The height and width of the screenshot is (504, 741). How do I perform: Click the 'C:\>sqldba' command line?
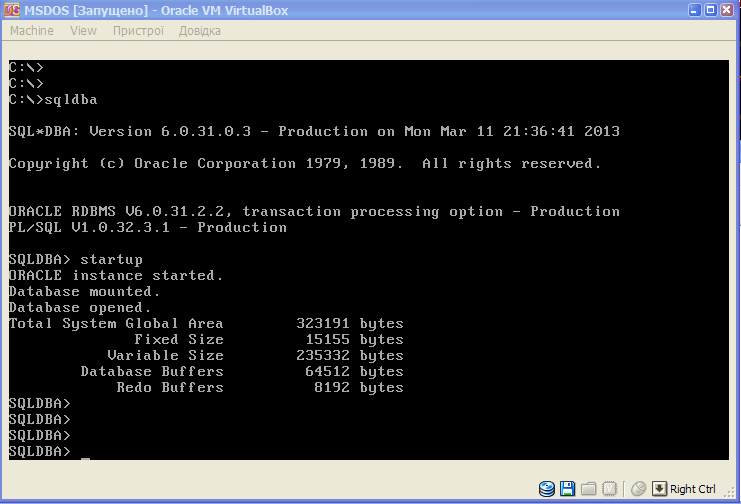53,99
